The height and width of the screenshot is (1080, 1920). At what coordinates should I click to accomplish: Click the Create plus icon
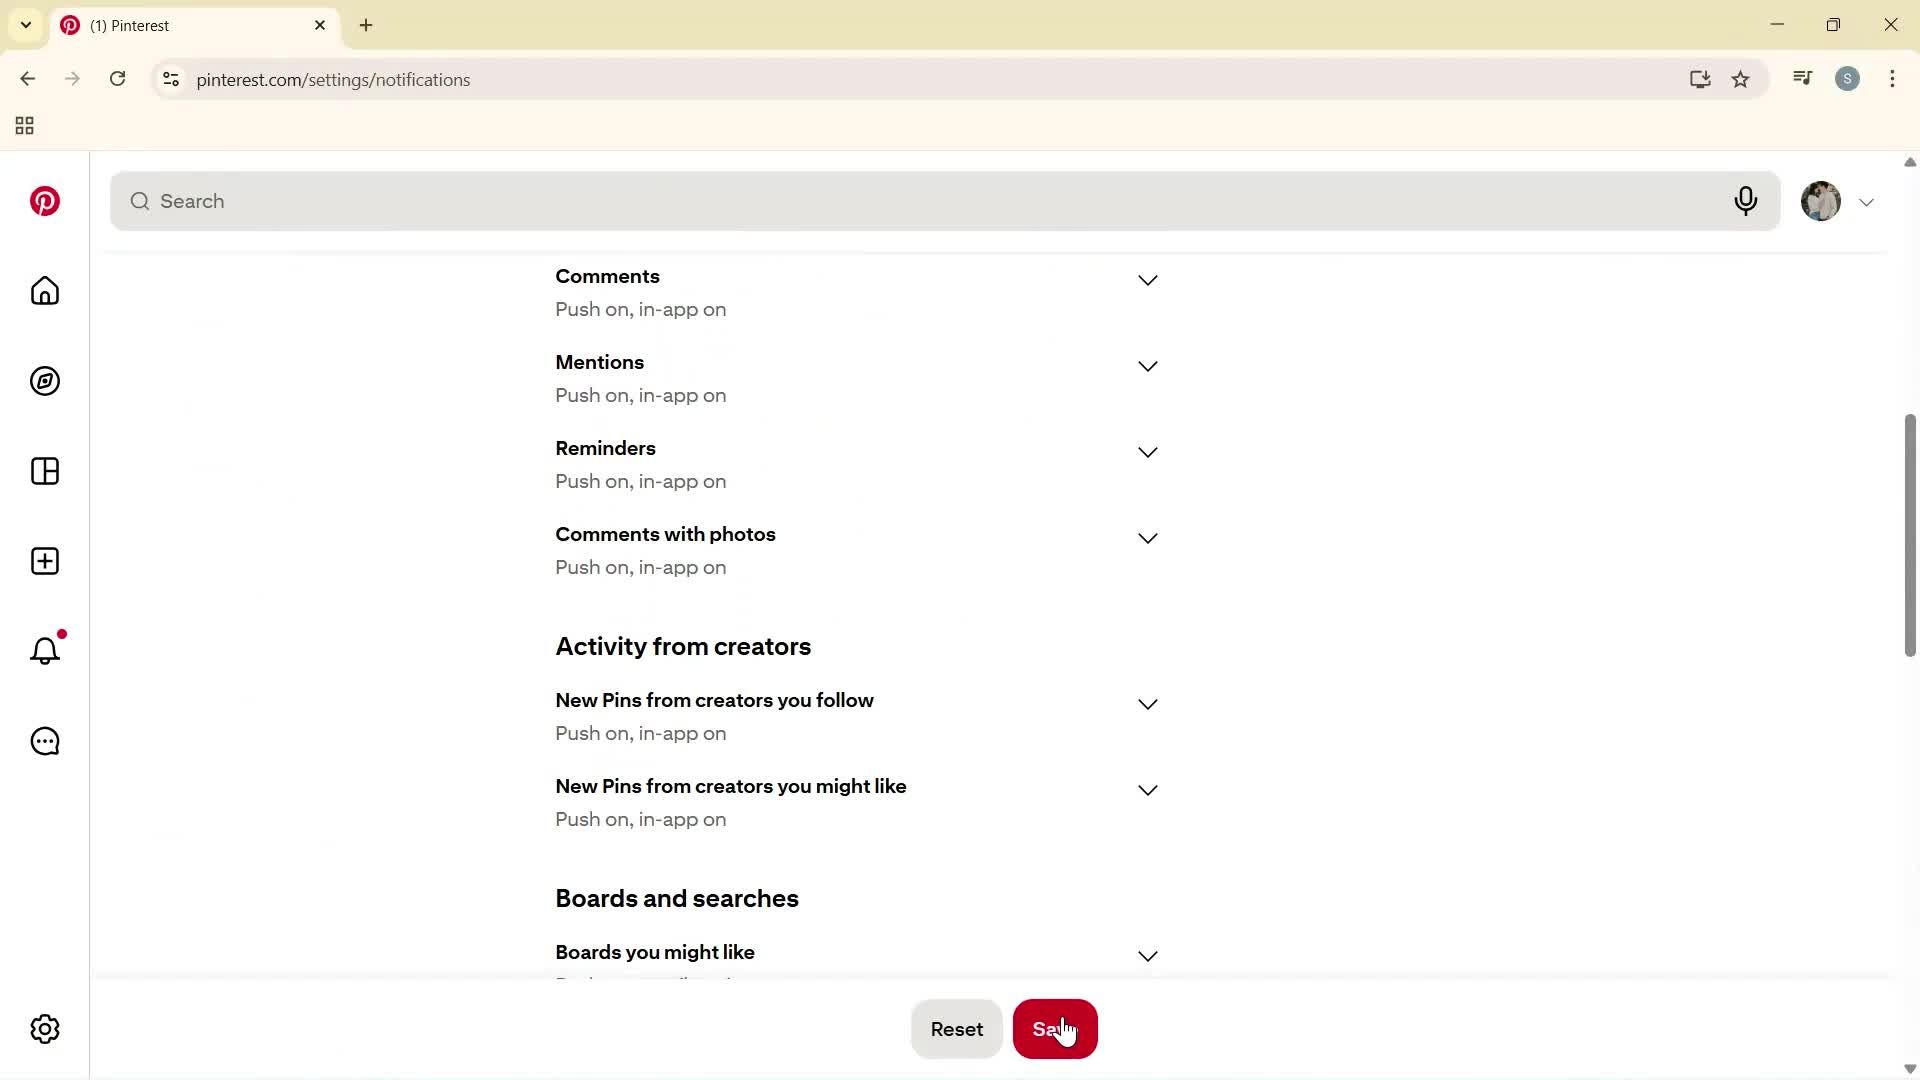coord(44,561)
